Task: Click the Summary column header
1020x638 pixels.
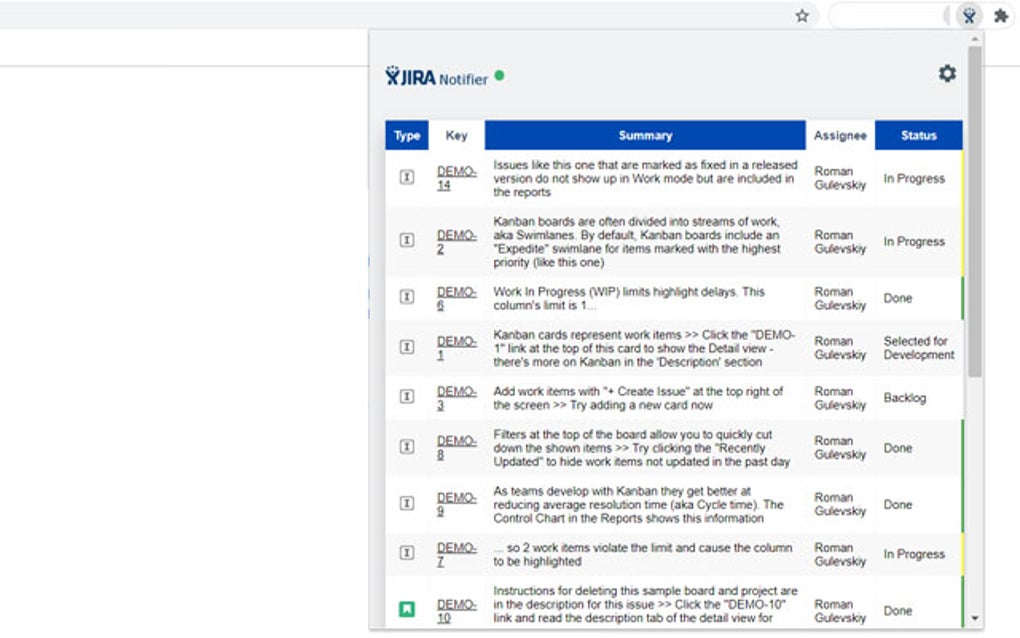Action: pyautogui.click(x=645, y=135)
